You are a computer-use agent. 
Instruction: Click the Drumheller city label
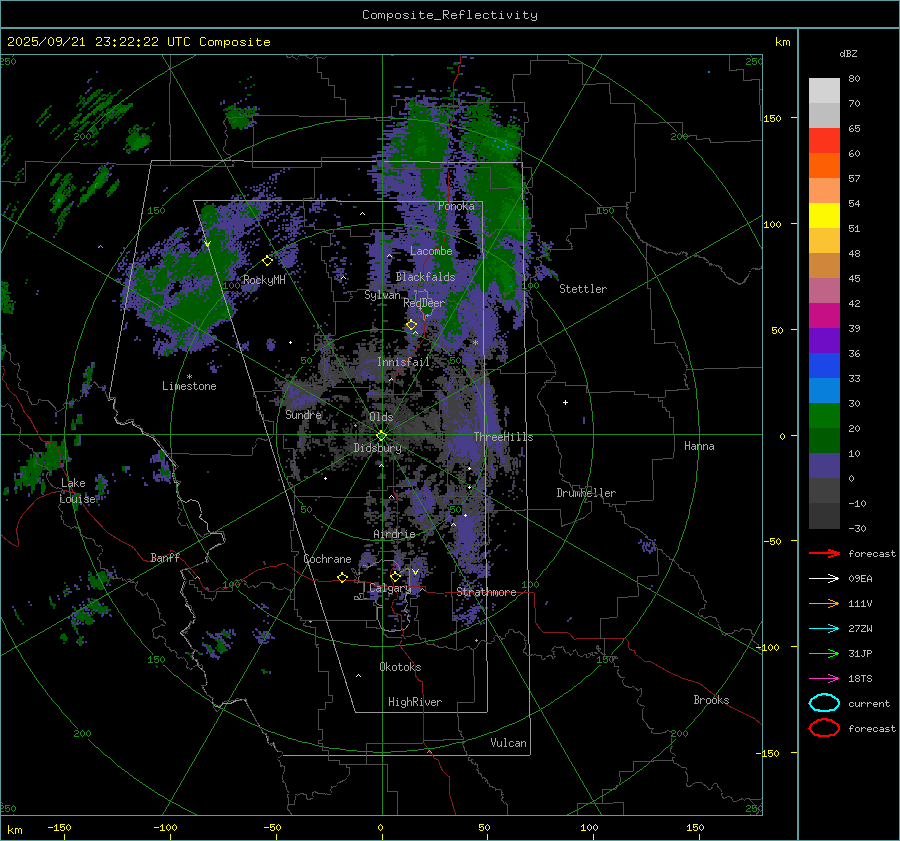coord(586,493)
